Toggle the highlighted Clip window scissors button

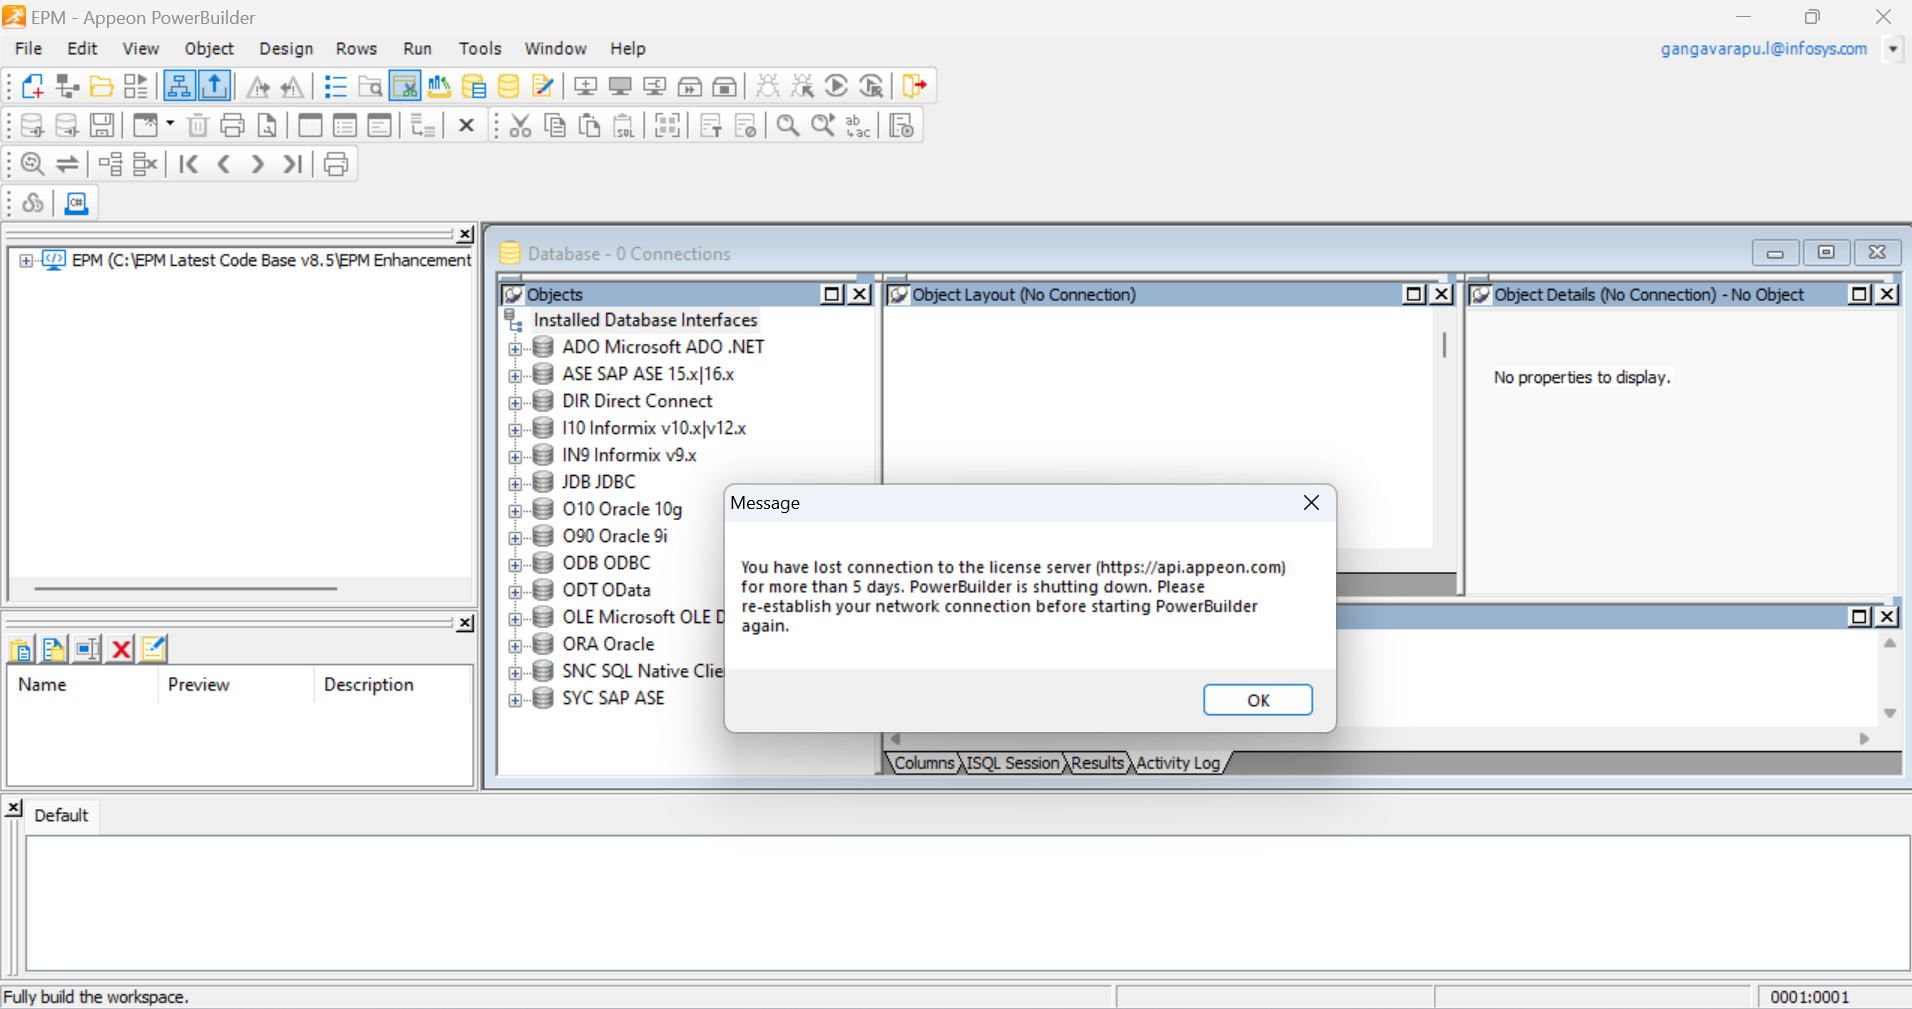coord(405,86)
